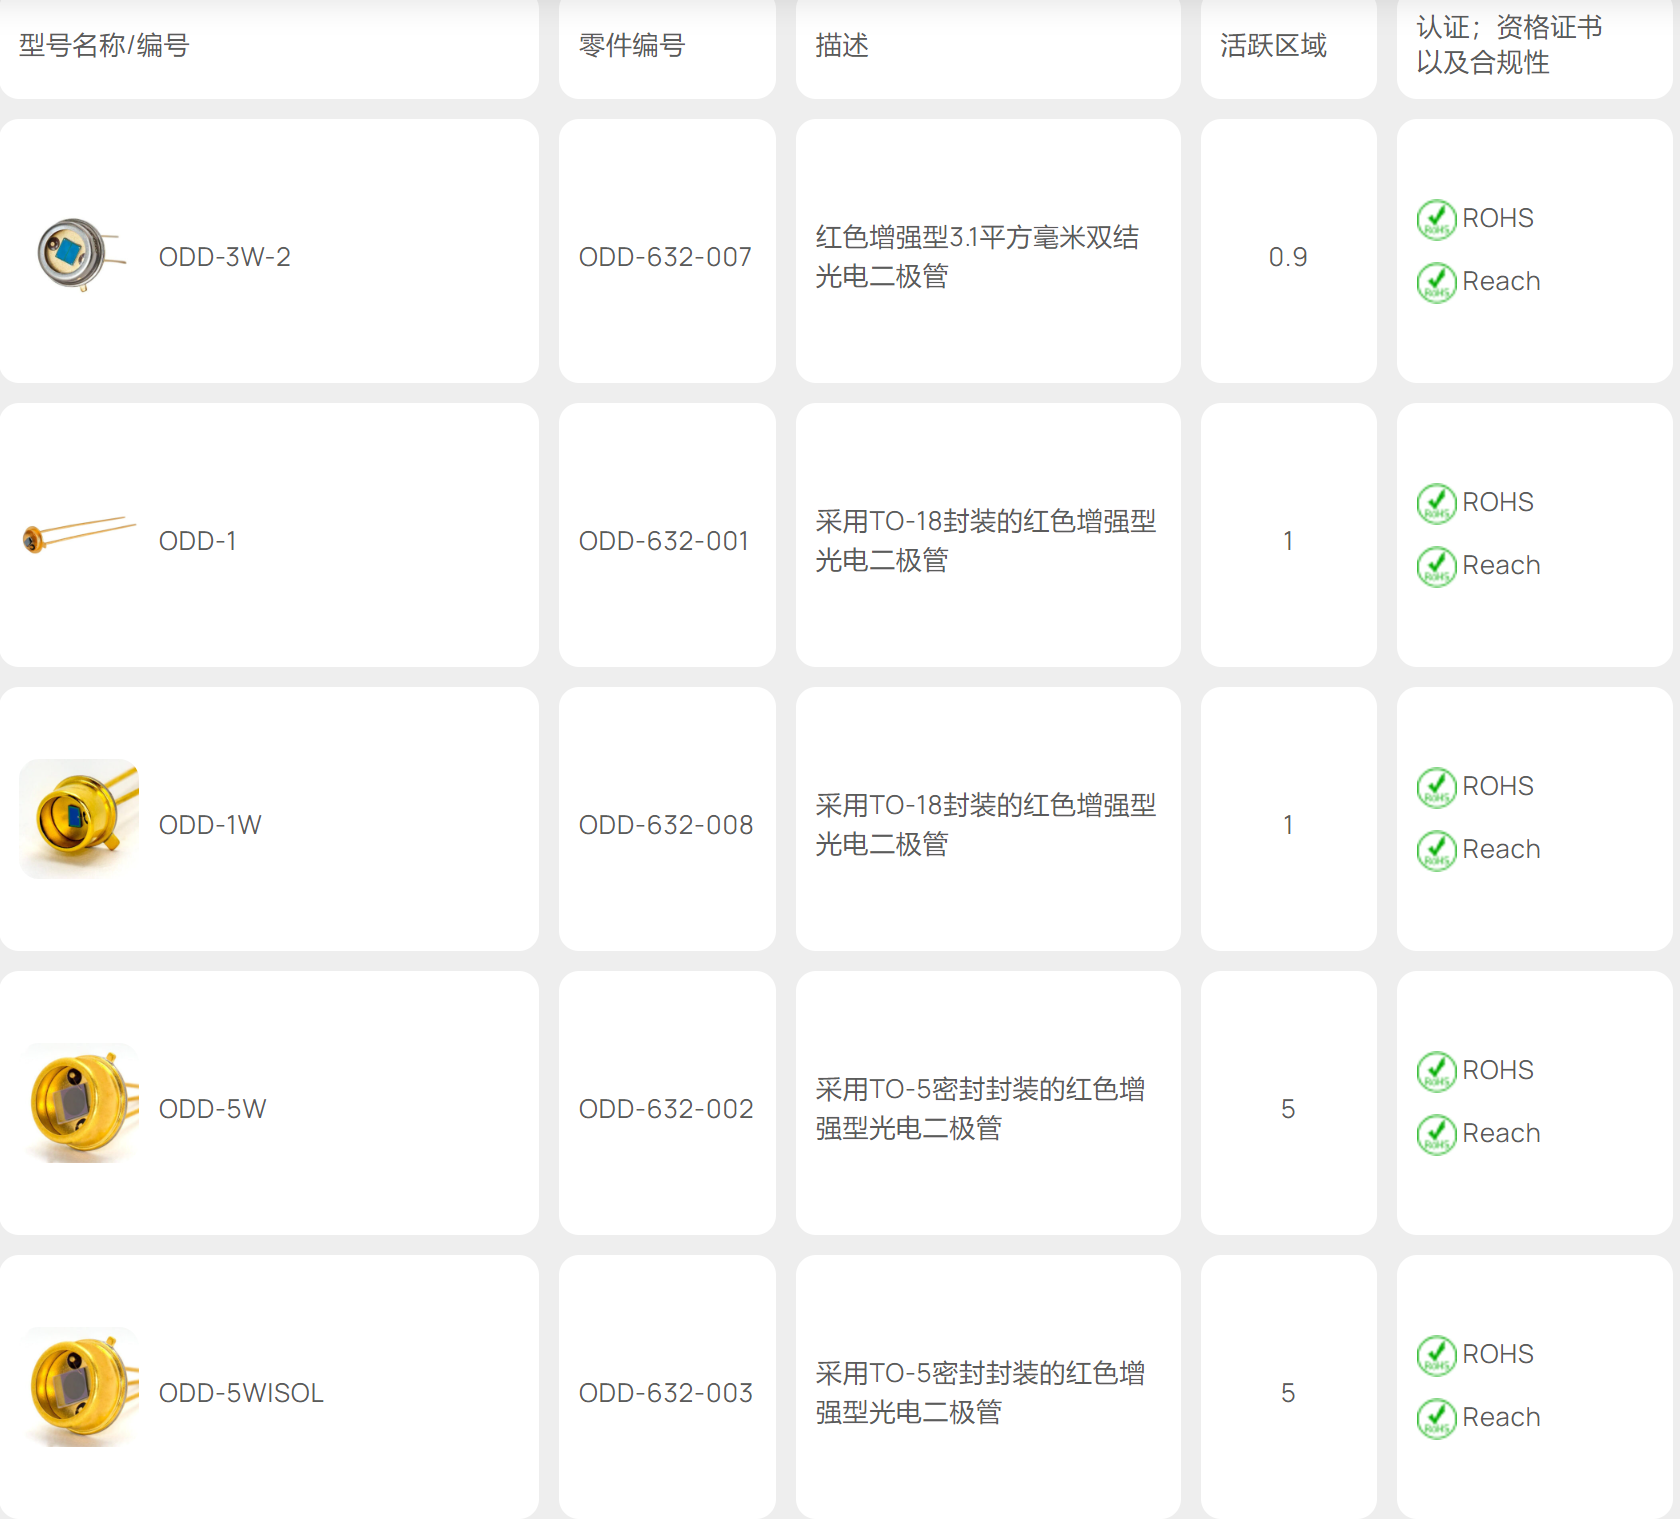Screen dimensions: 1680x1519
Task: Click the 型号名称/编号 column header
Action: click(x=104, y=45)
